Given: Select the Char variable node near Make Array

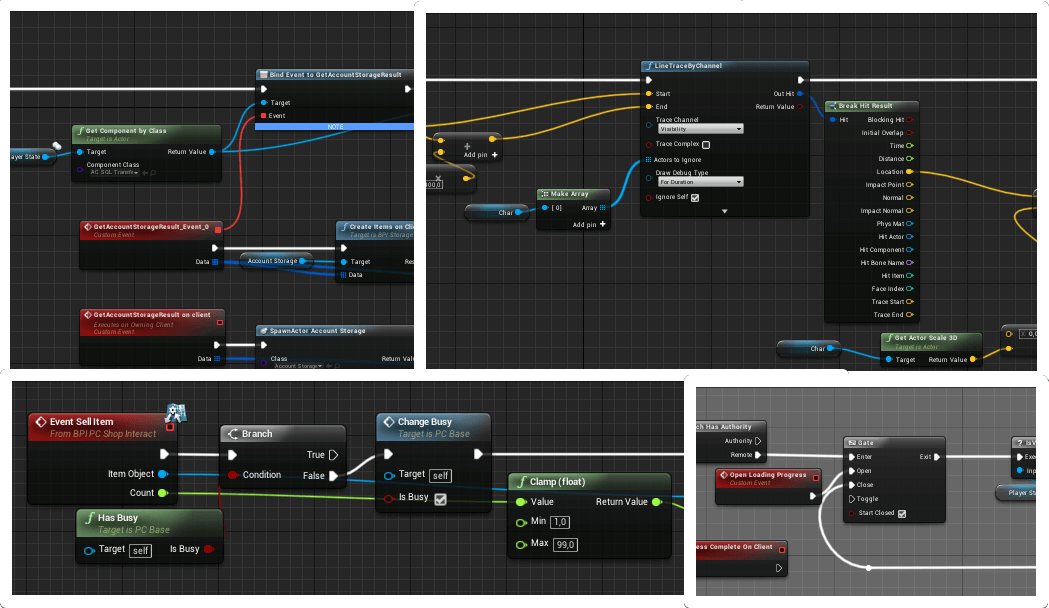Looking at the screenshot, I should [495, 213].
